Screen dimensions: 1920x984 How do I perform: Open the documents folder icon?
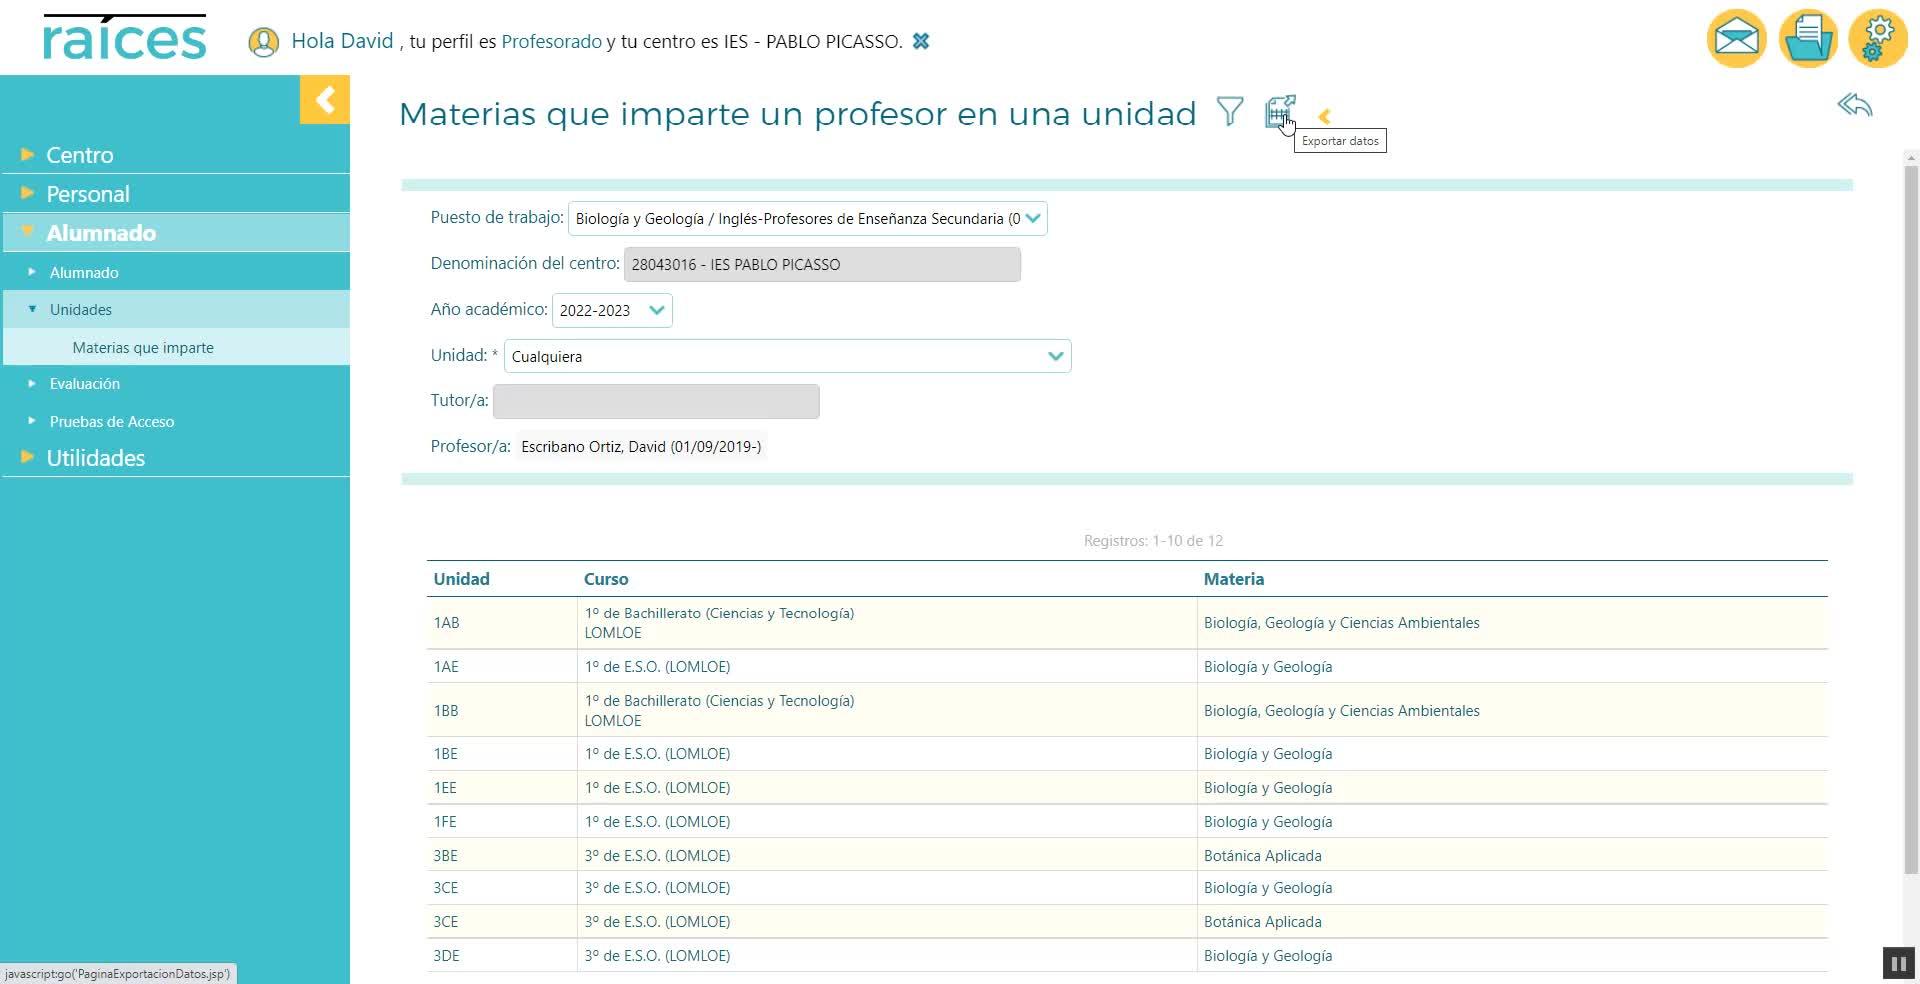pos(1807,39)
